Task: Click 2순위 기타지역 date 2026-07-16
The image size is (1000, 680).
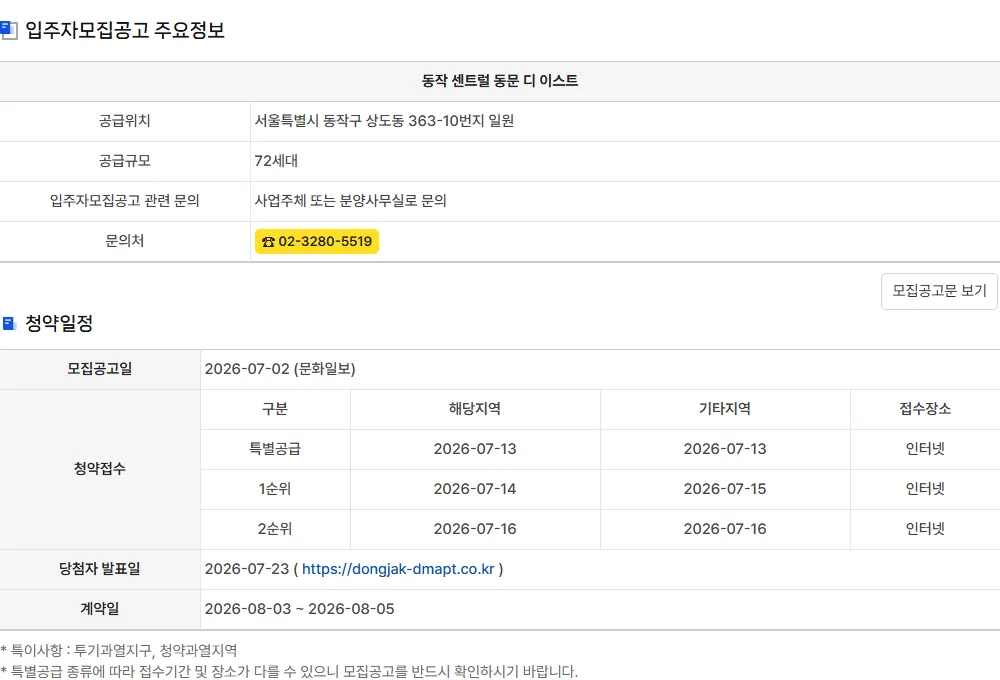Action: click(724, 529)
